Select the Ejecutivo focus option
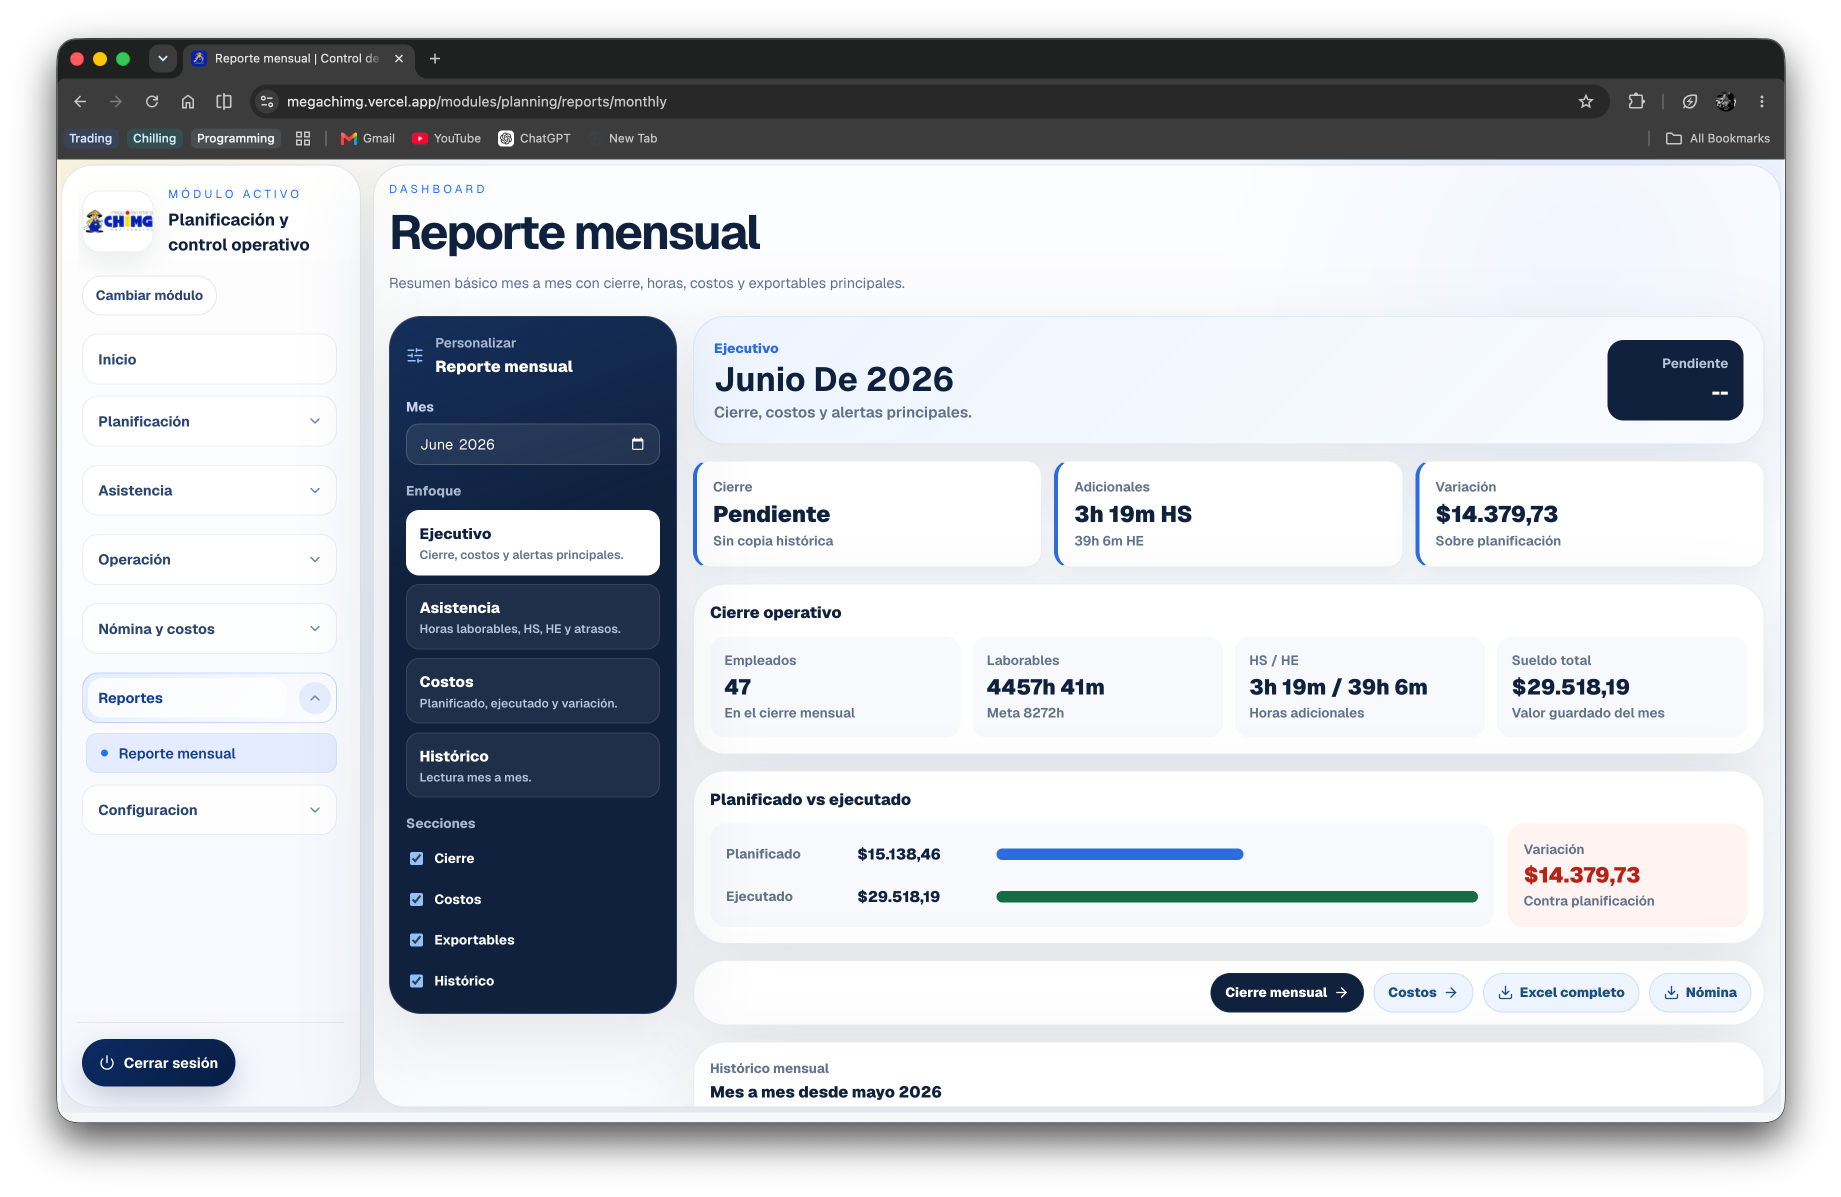The image size is (1841, 1197). click(532, 543)
